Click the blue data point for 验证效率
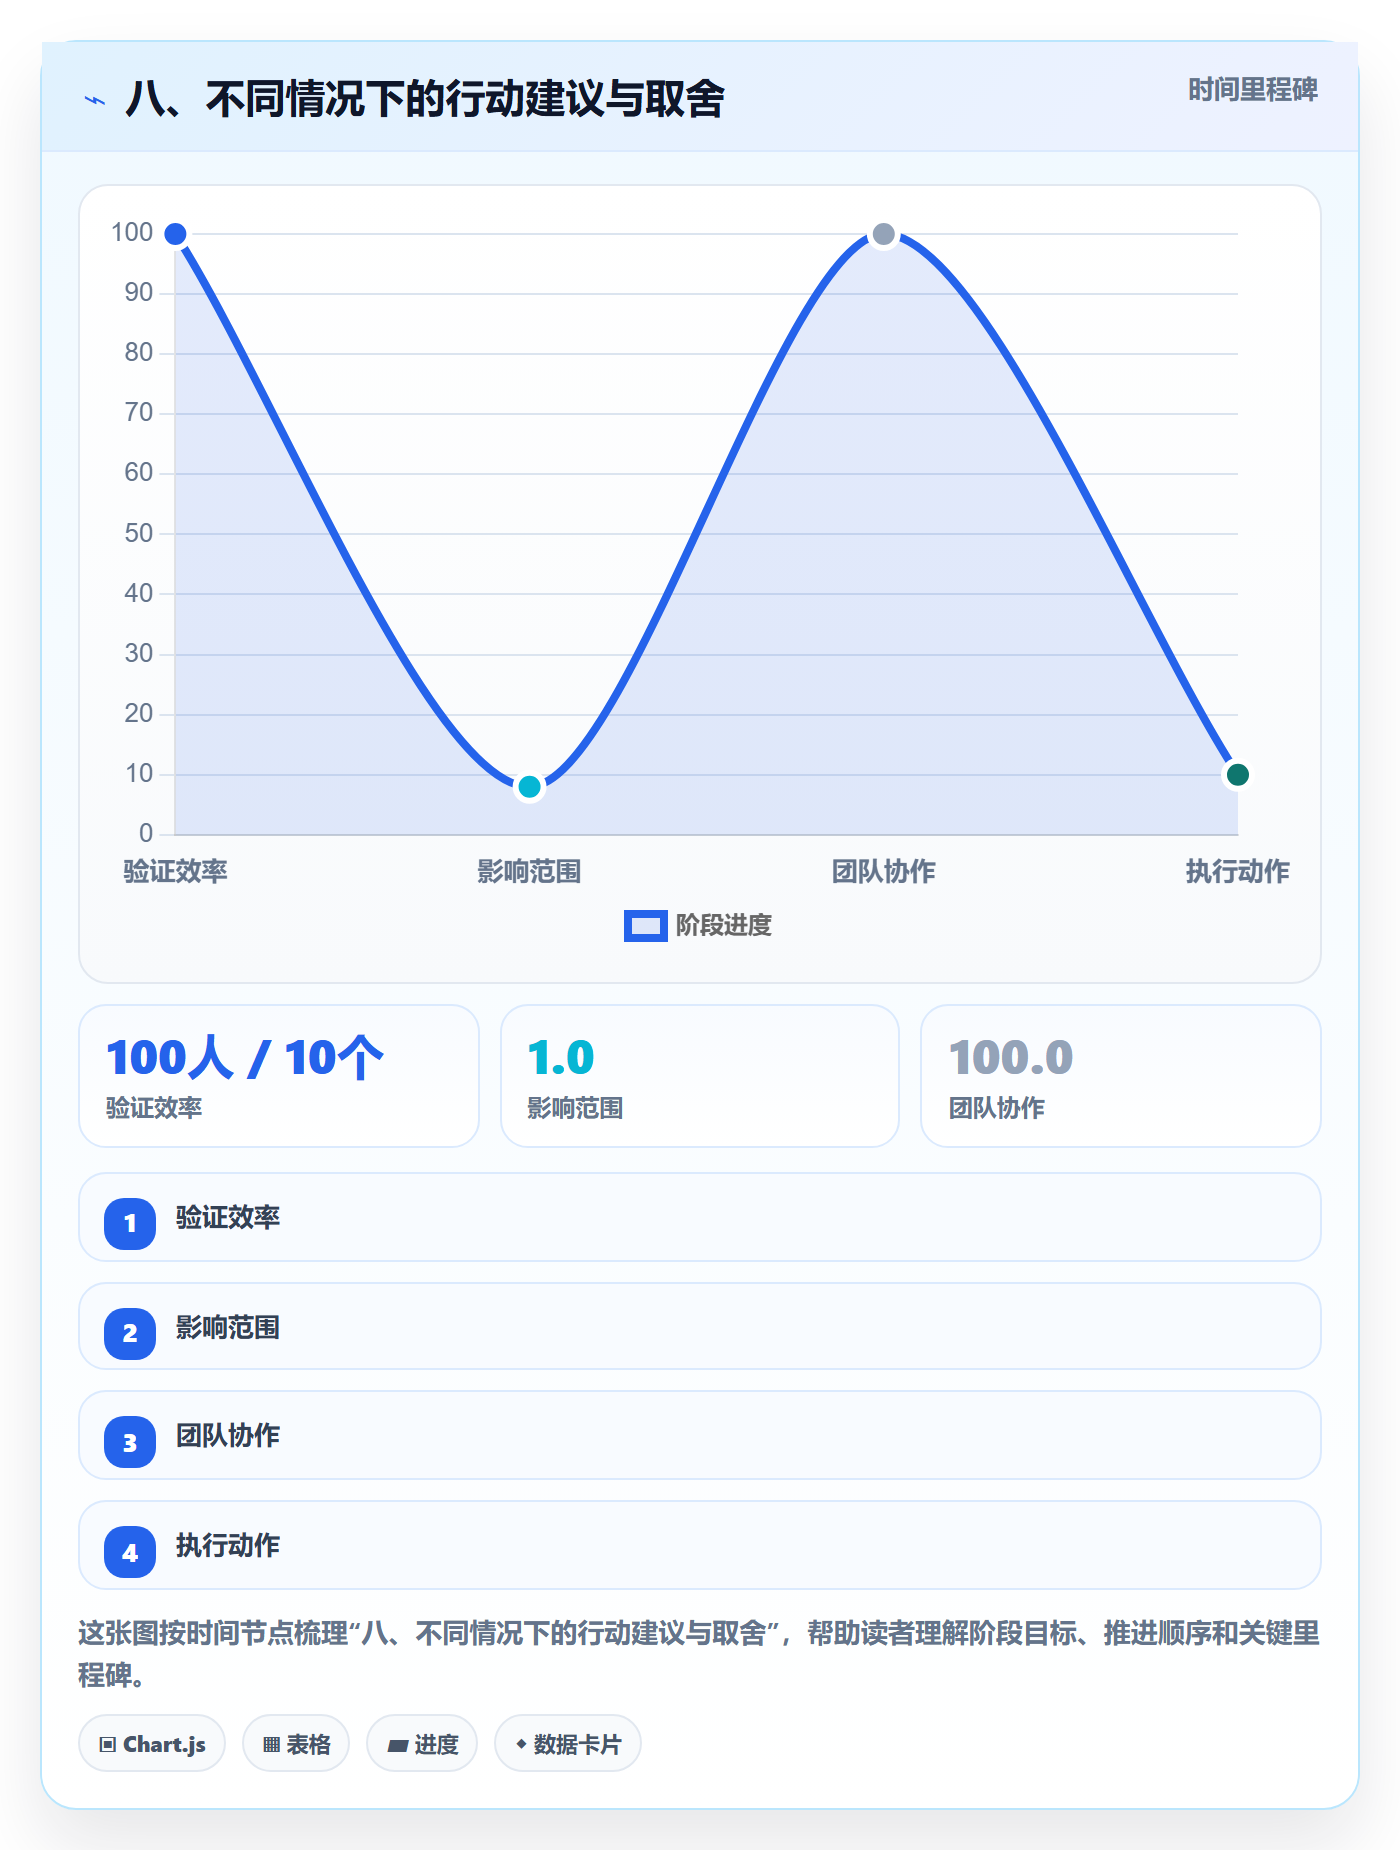 coord(175,234)
